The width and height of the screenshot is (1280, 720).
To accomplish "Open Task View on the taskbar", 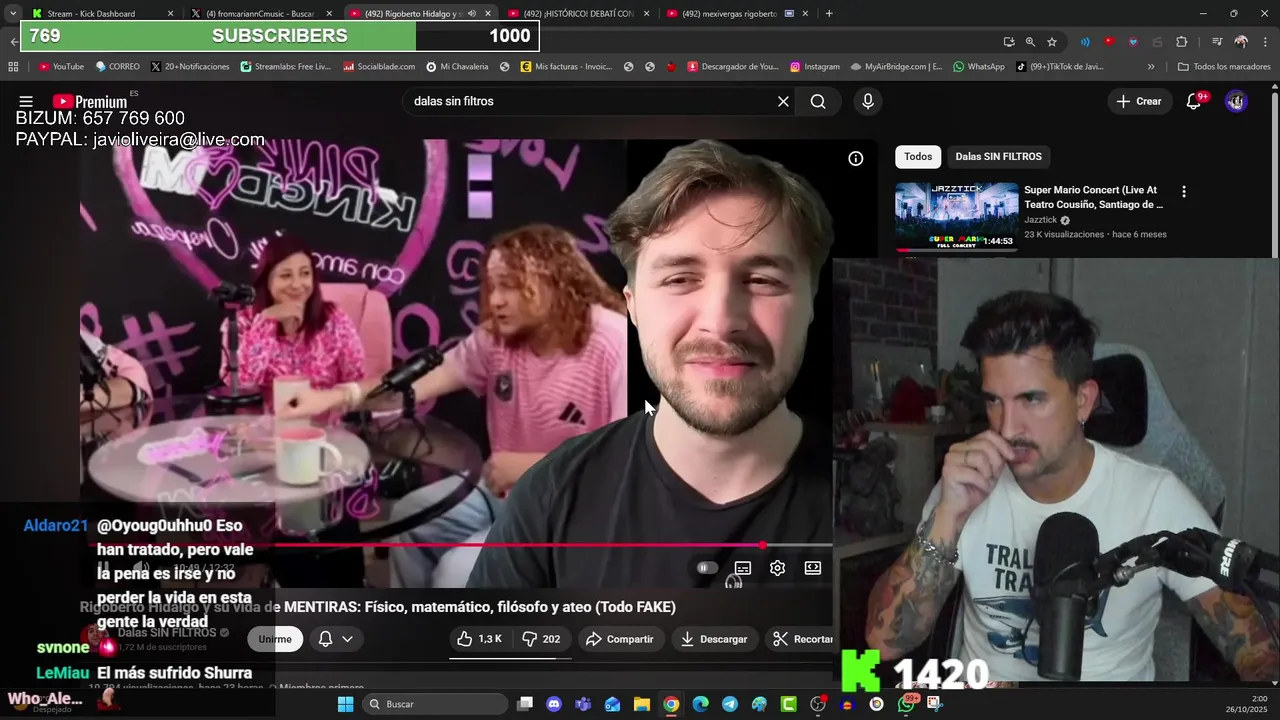I will click(525, 704).
